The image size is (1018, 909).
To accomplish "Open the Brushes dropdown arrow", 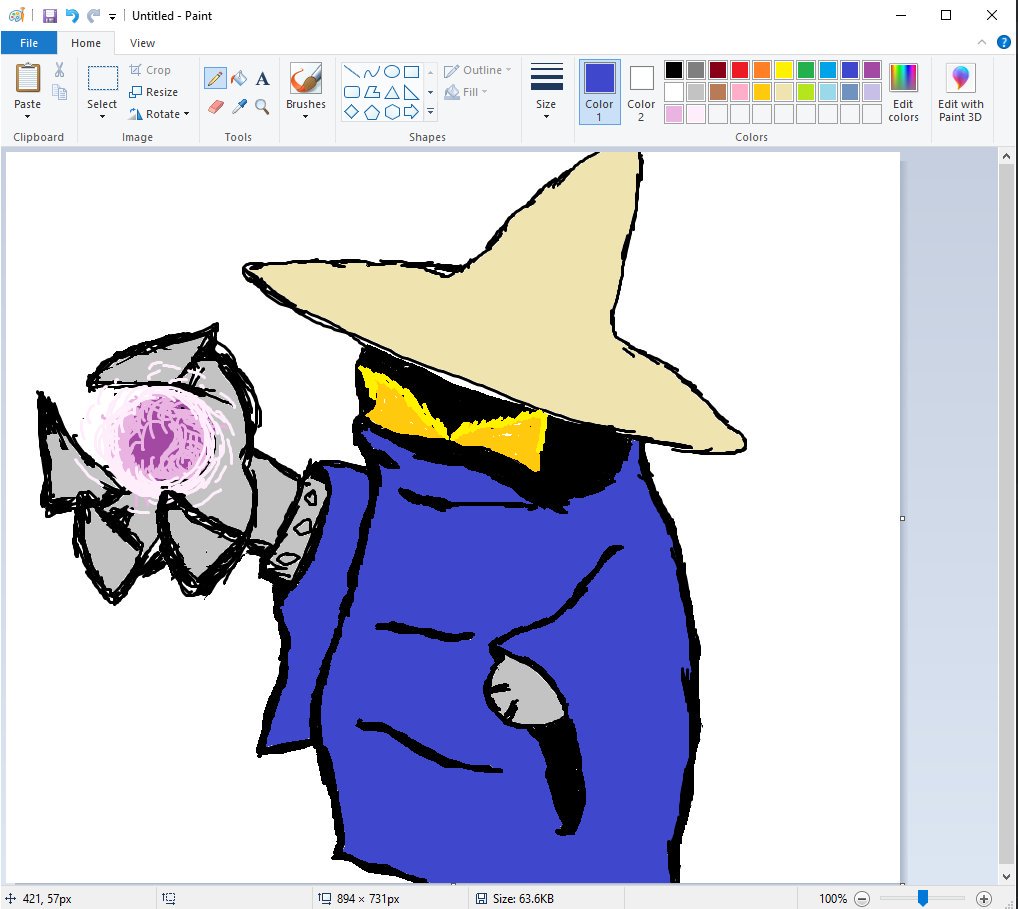I will pos(305,117).
